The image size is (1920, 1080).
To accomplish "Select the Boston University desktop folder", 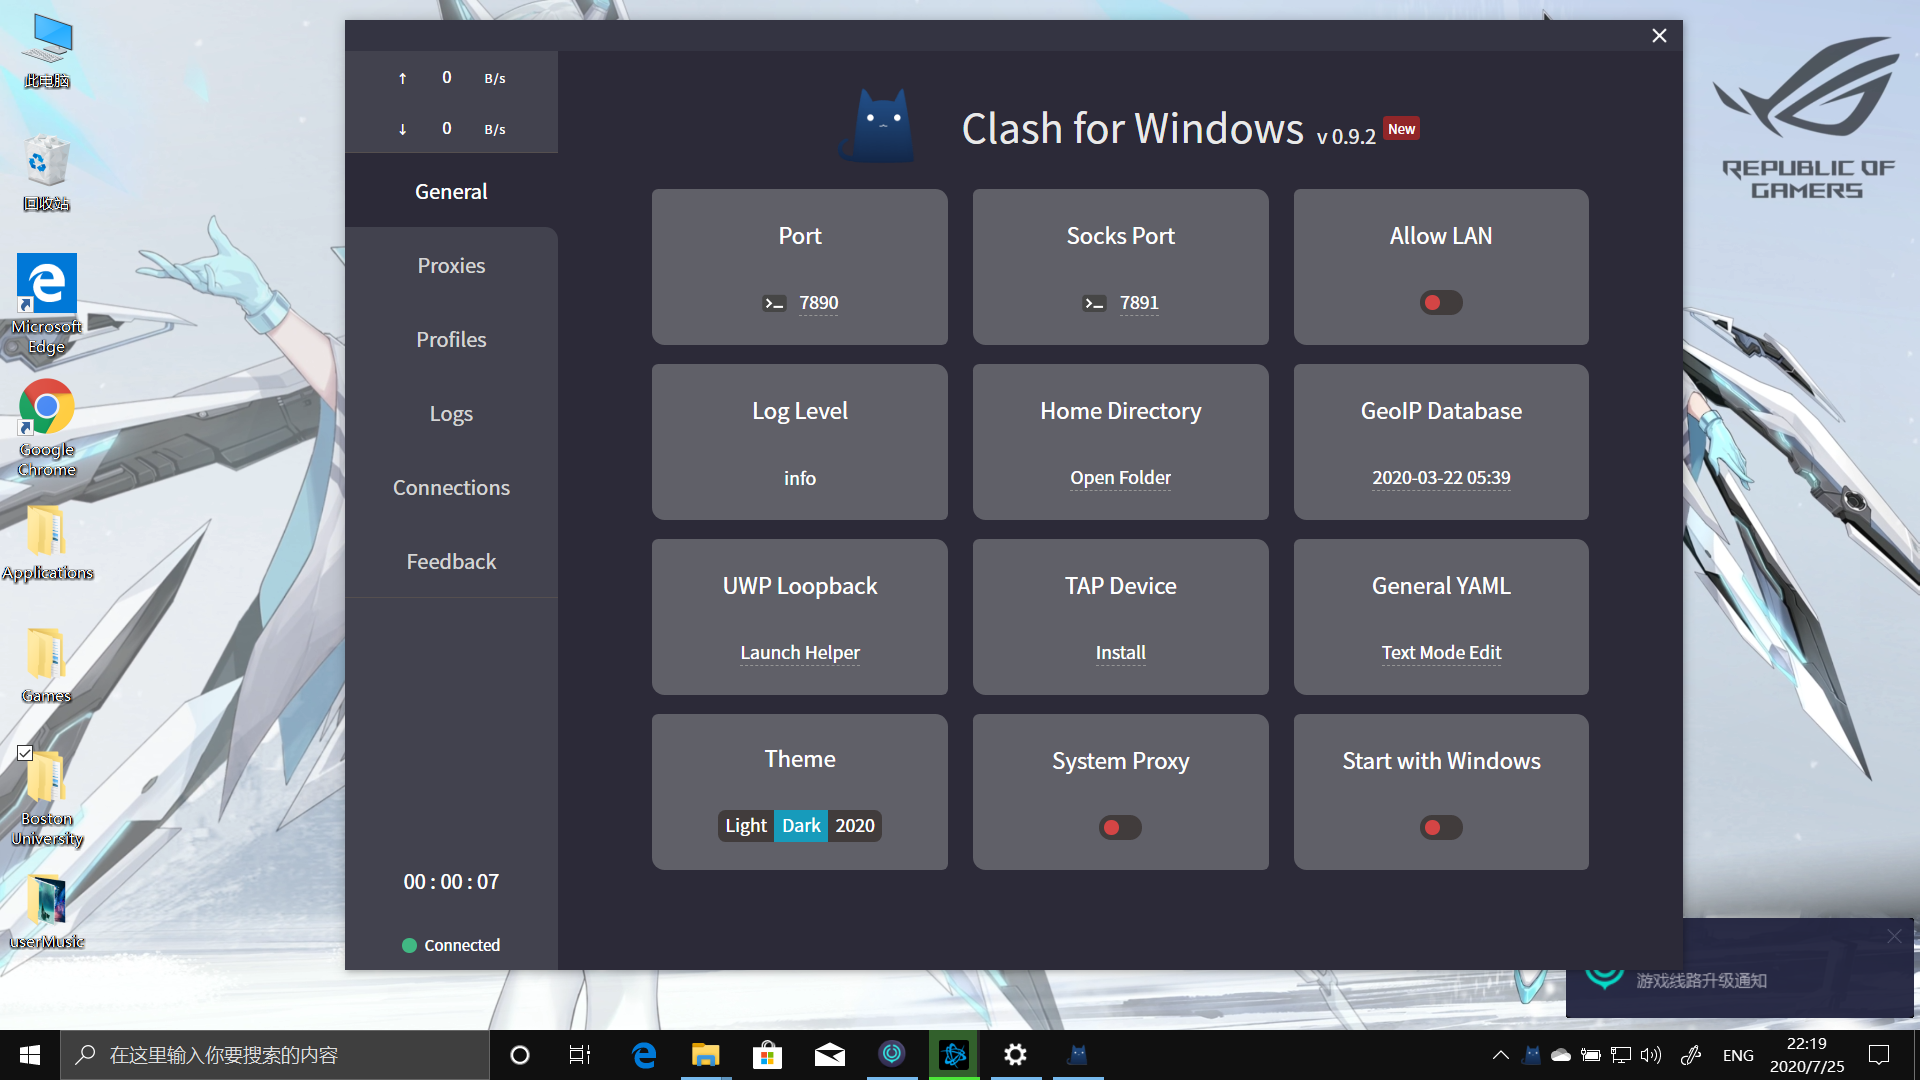I will click(x=47, y=798).
